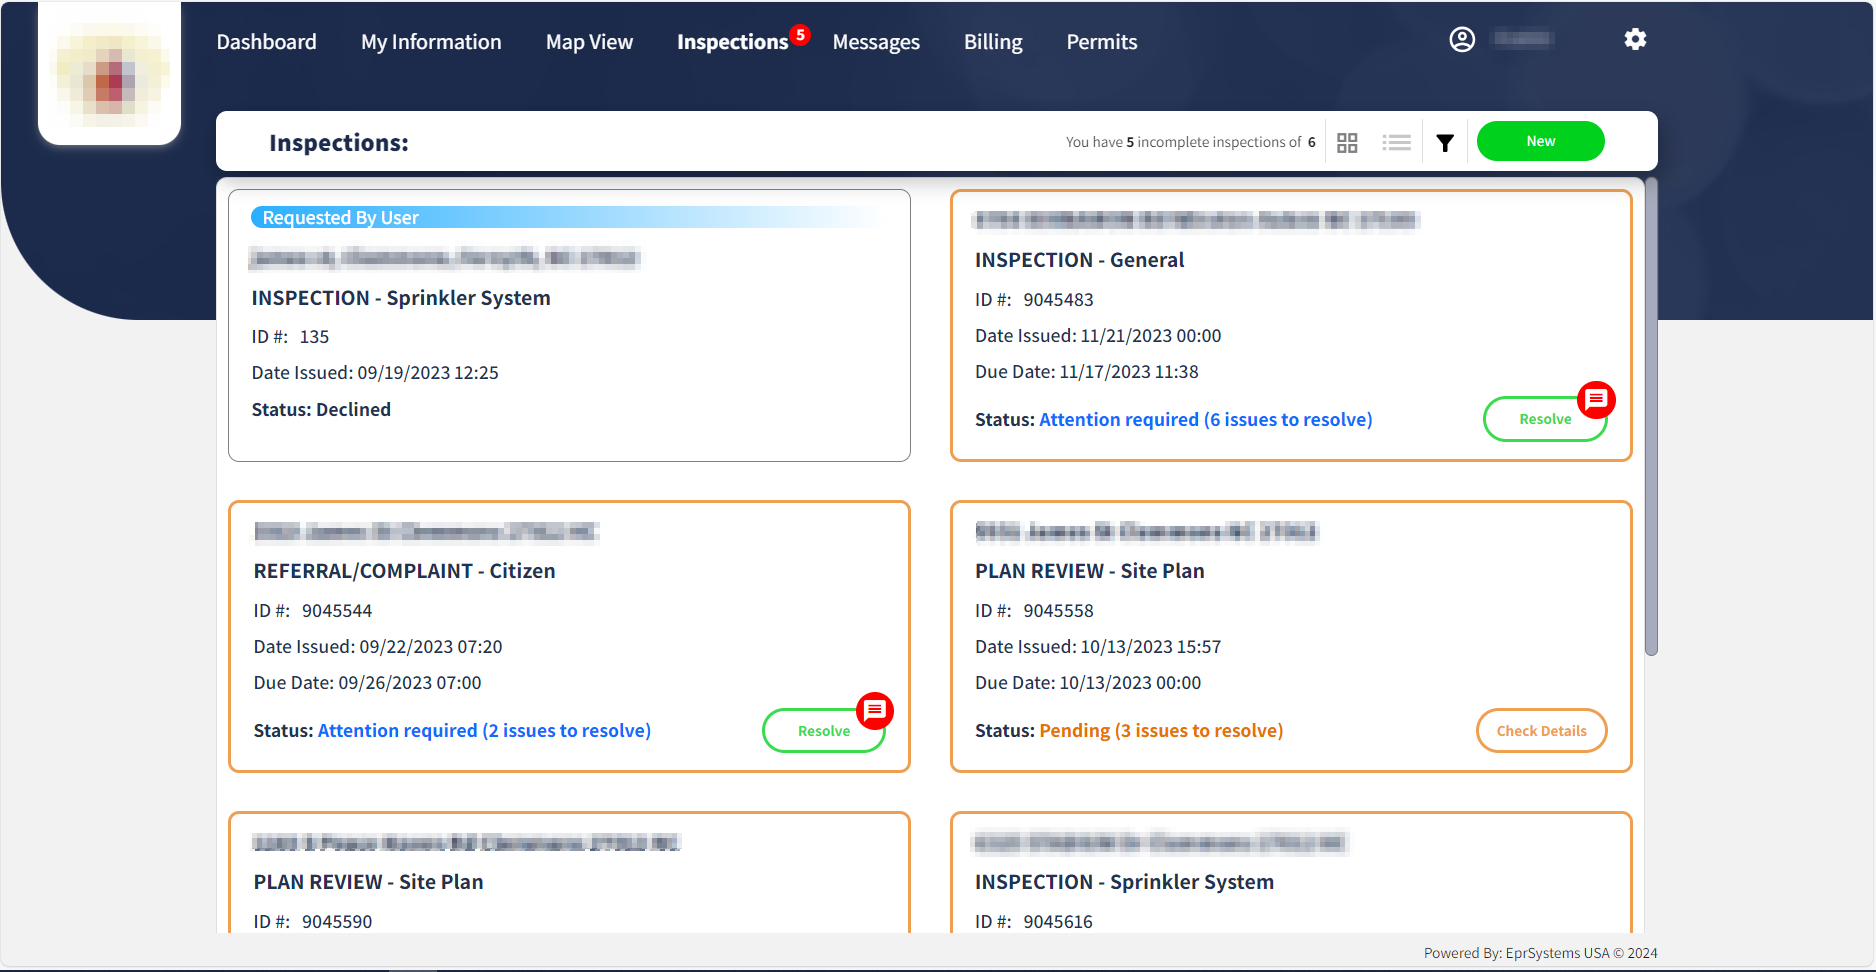1876x972 pixels.
Task: Click the inspections list vertical scrollbar
Action: 1651,420
